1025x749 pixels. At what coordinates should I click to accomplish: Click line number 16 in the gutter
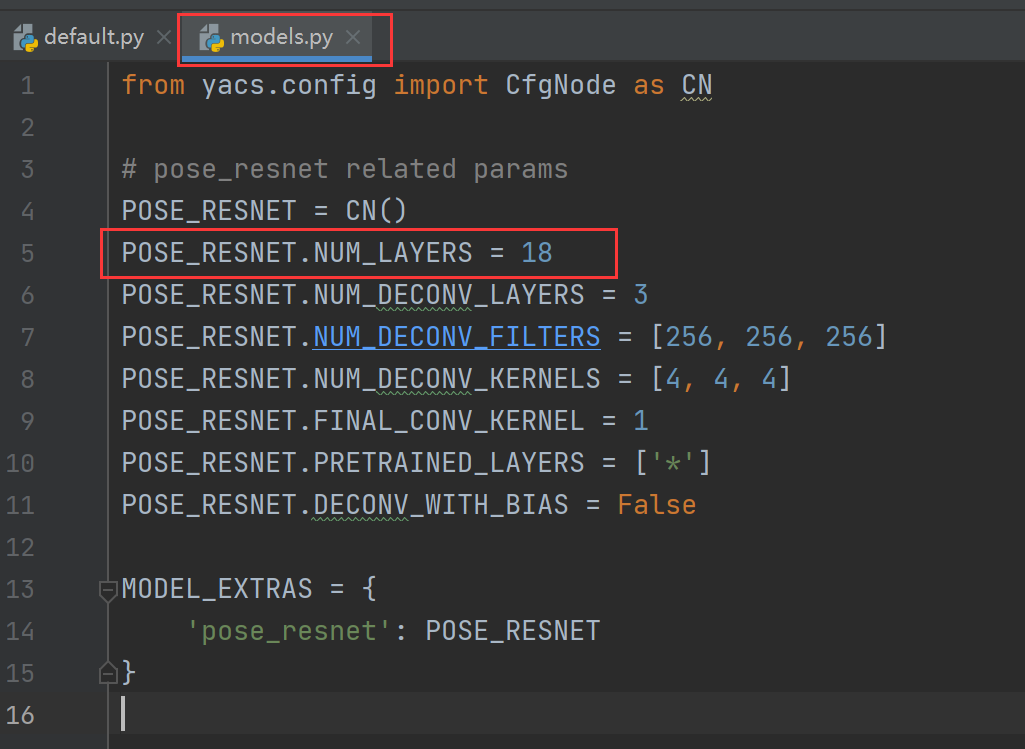click(x=20, y=715)
